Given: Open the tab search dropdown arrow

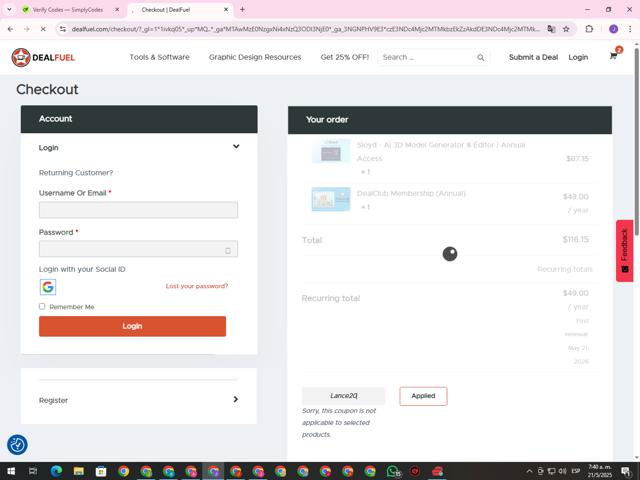Looking at the screenshot, I should [9, 9].
